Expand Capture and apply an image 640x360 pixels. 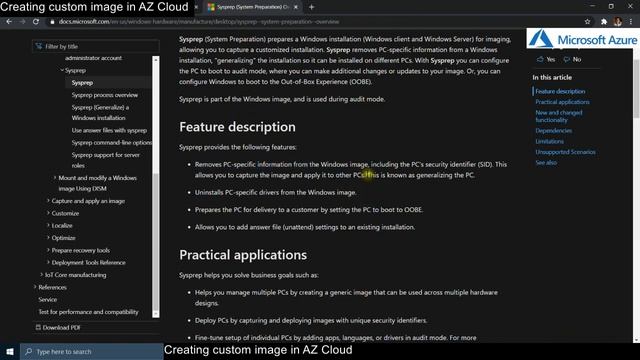(x=48, y=201)
